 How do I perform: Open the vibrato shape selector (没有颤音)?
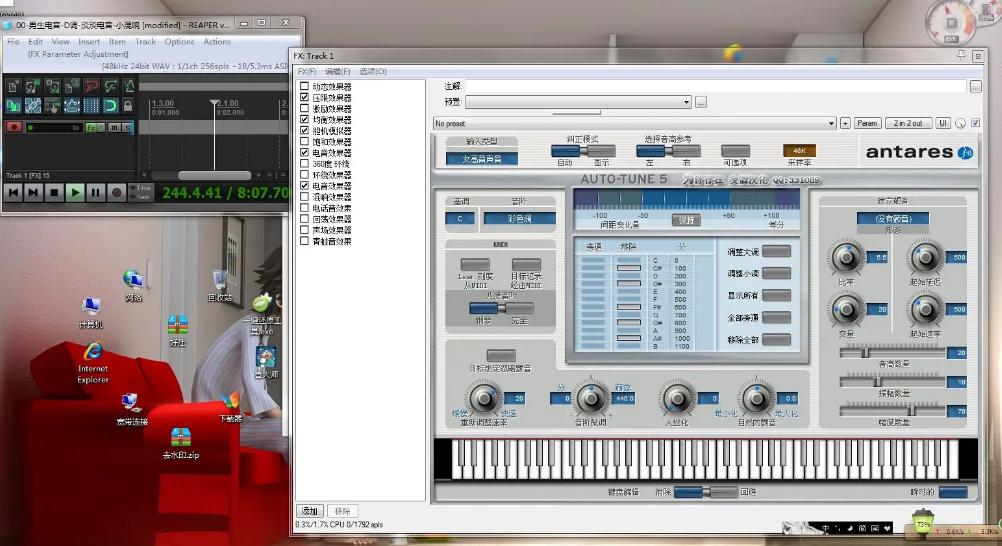(893, 219)
